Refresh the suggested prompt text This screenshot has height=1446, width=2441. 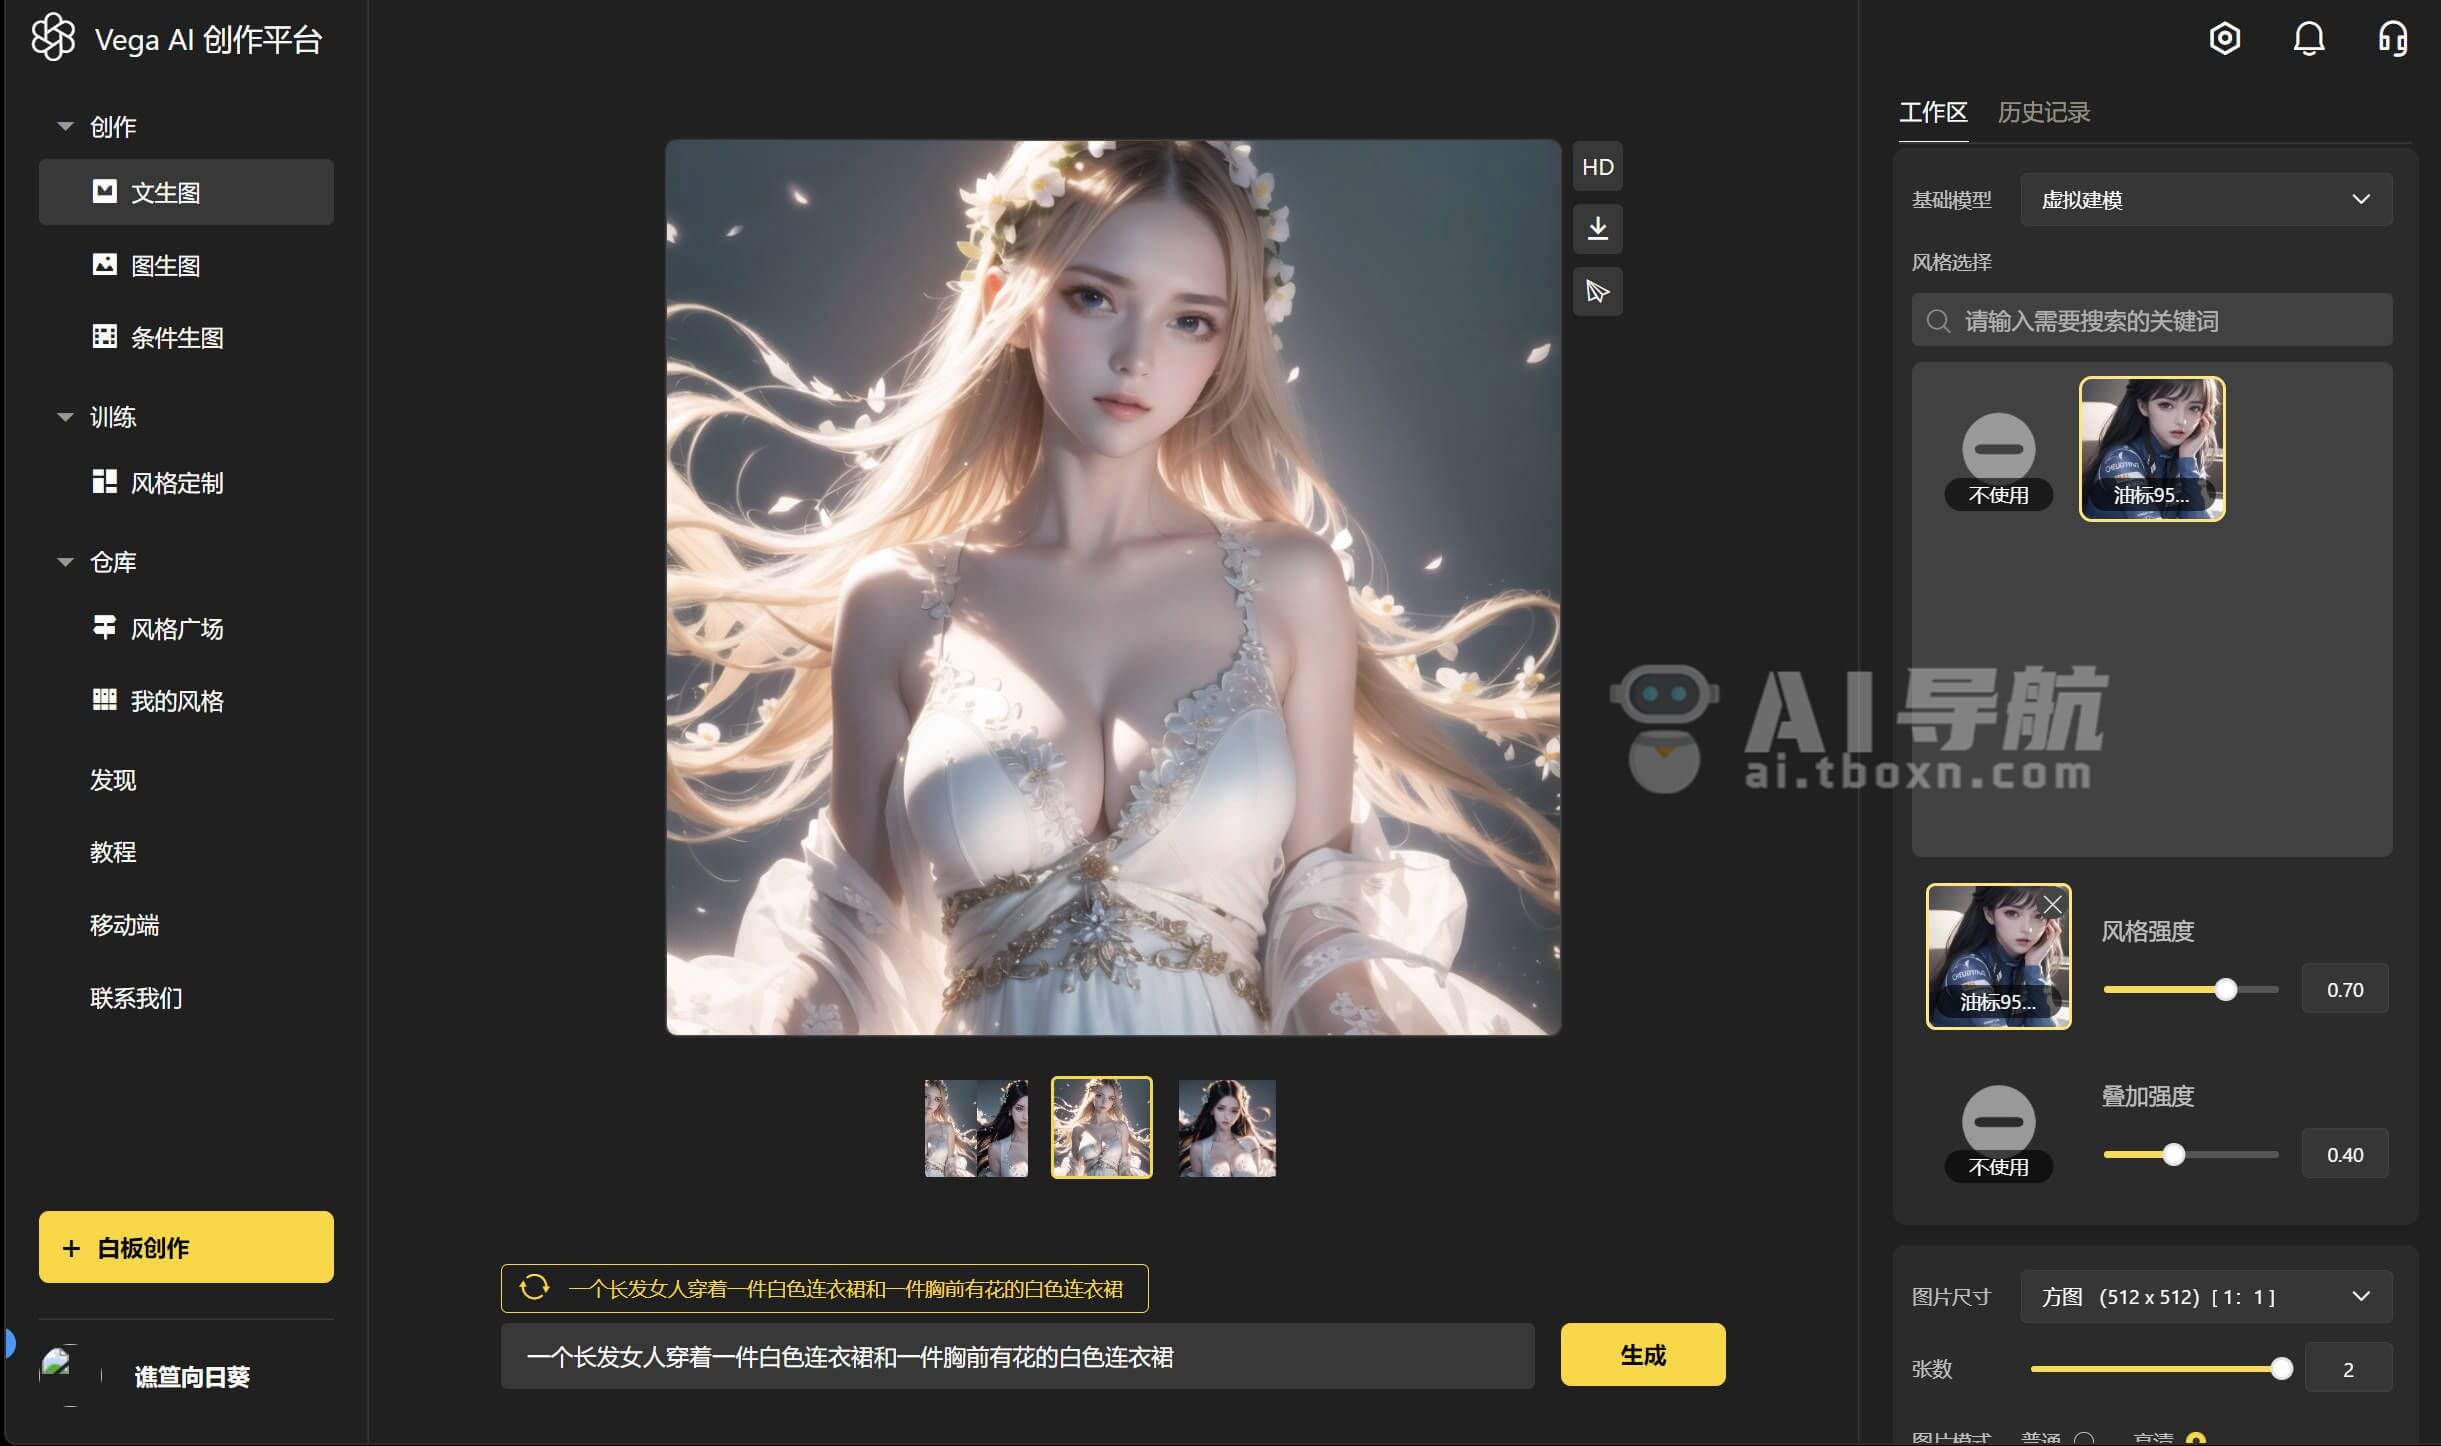(534, 1287)
